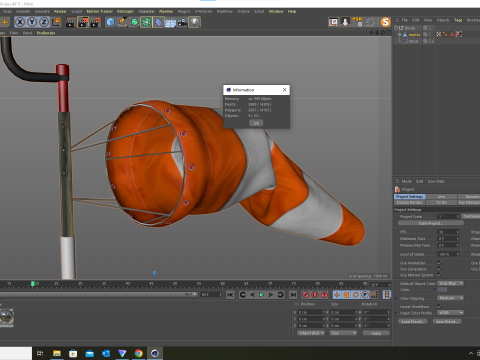The image size is (480, 360).
Task: Toggle layer box of Wind object
Action: pos(426,41)
